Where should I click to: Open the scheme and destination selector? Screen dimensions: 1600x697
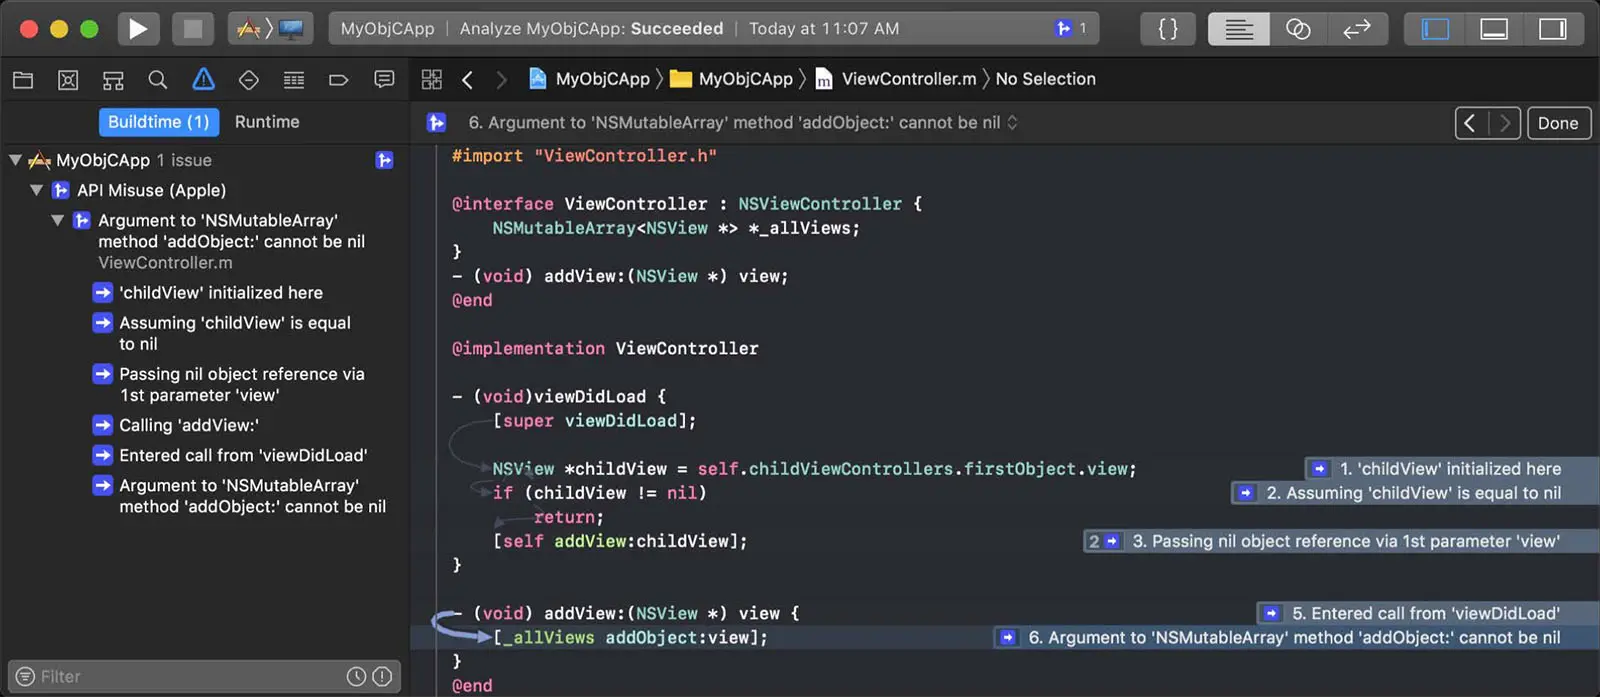pos(270,29)
